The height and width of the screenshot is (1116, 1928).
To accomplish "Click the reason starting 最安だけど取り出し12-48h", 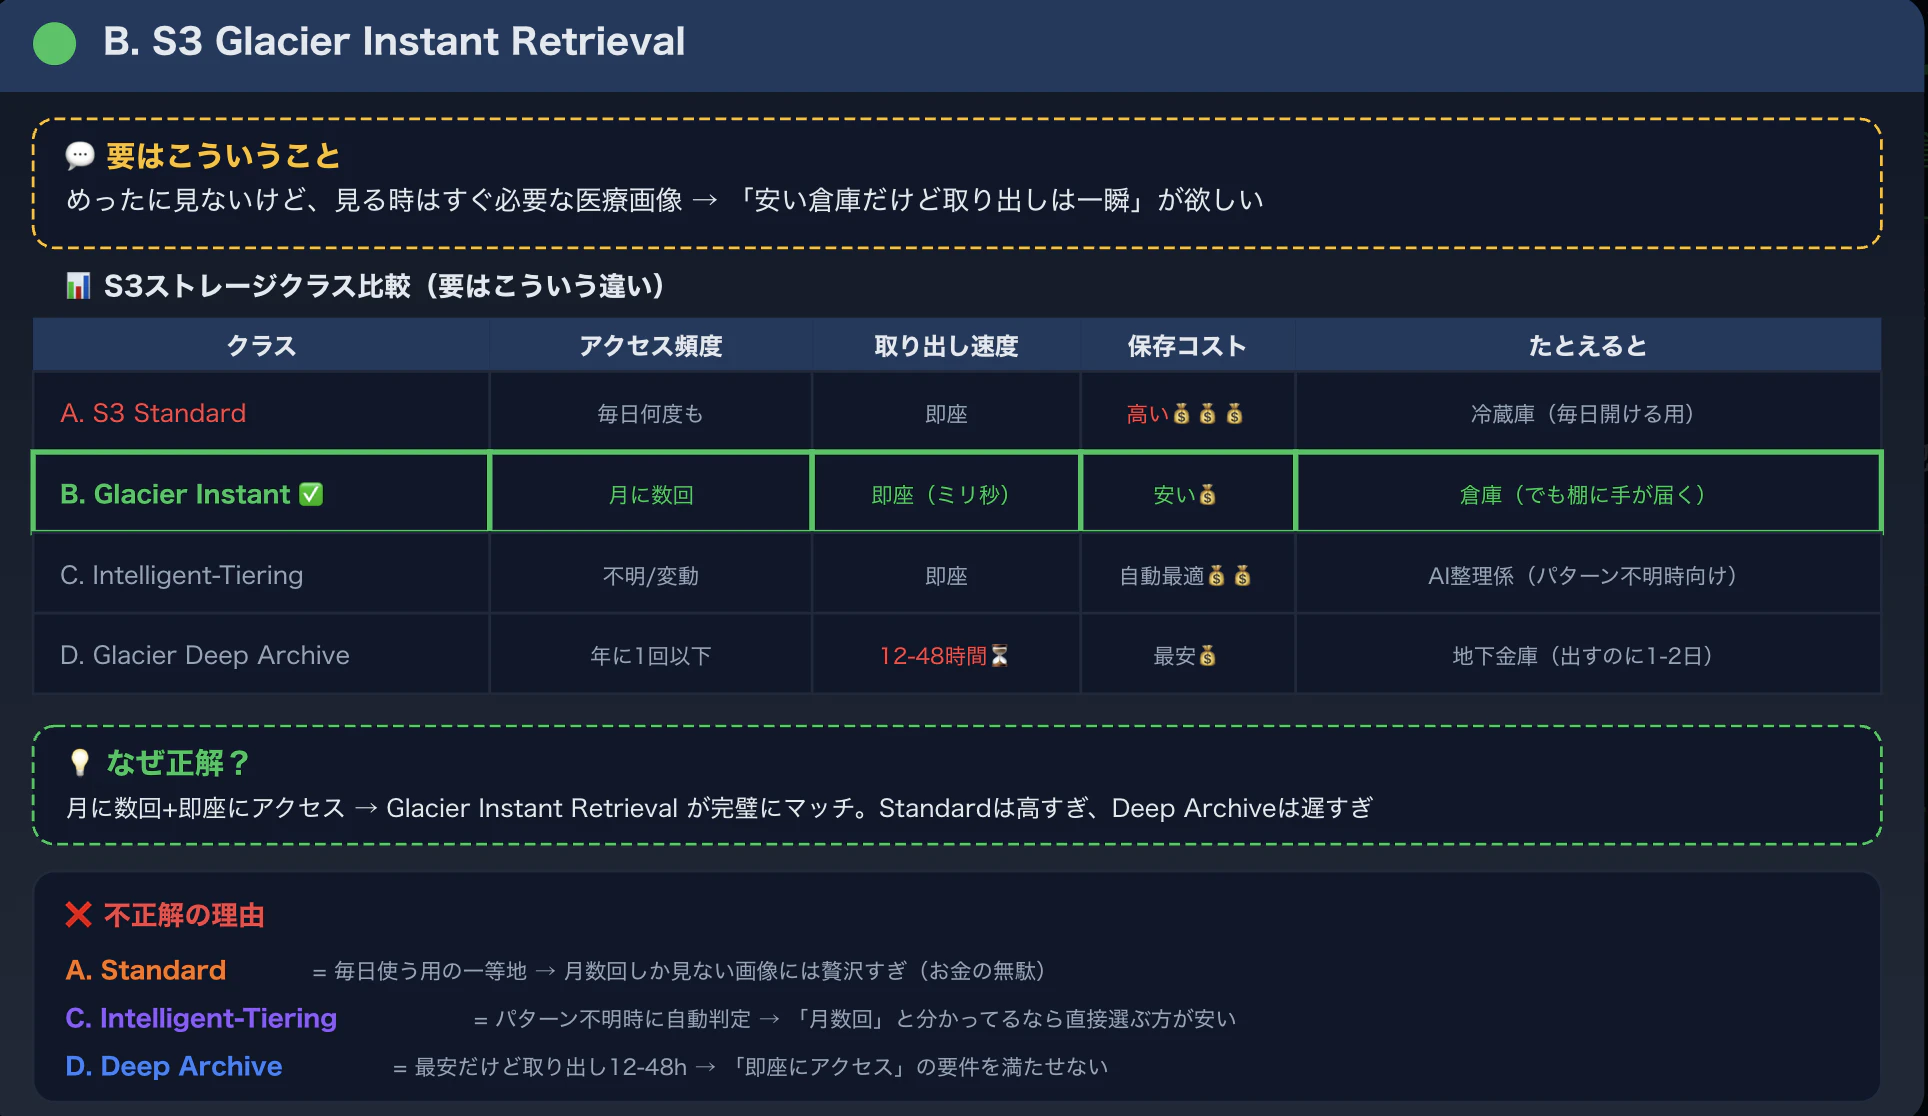I will tap(751, 1067).
